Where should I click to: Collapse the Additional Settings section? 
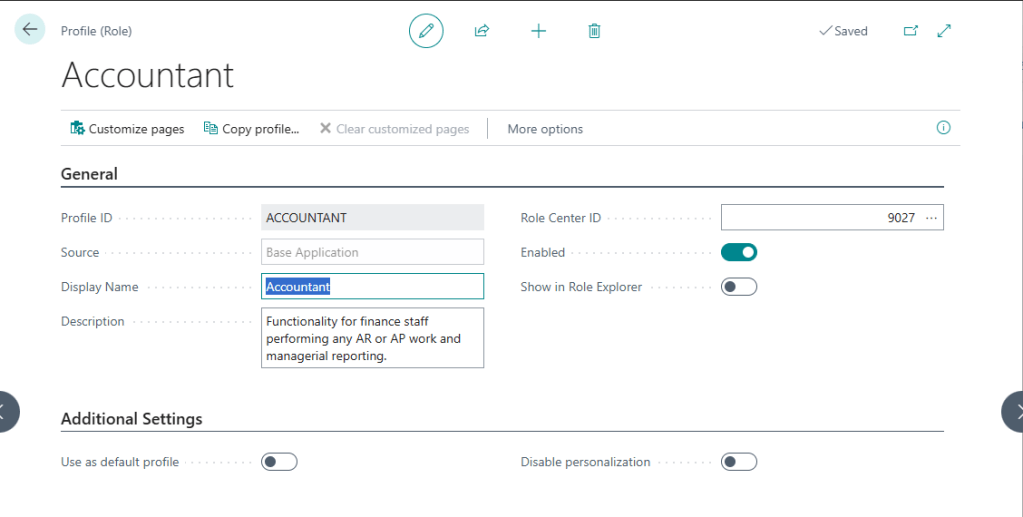click(132, 419)
